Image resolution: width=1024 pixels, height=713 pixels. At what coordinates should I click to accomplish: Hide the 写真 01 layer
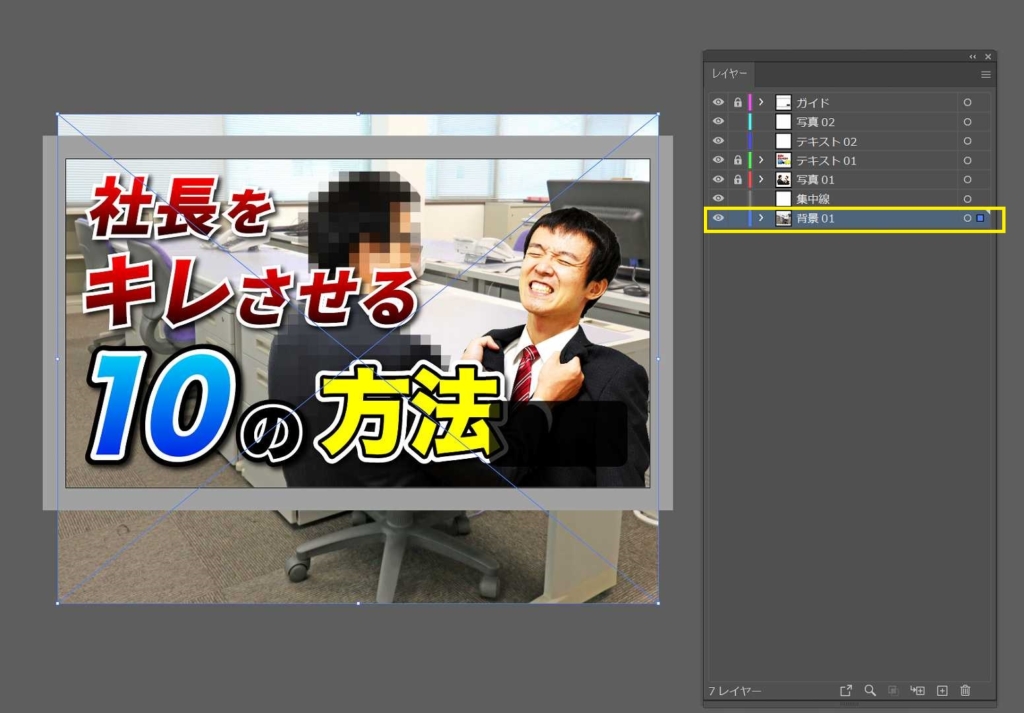point(718,179)
